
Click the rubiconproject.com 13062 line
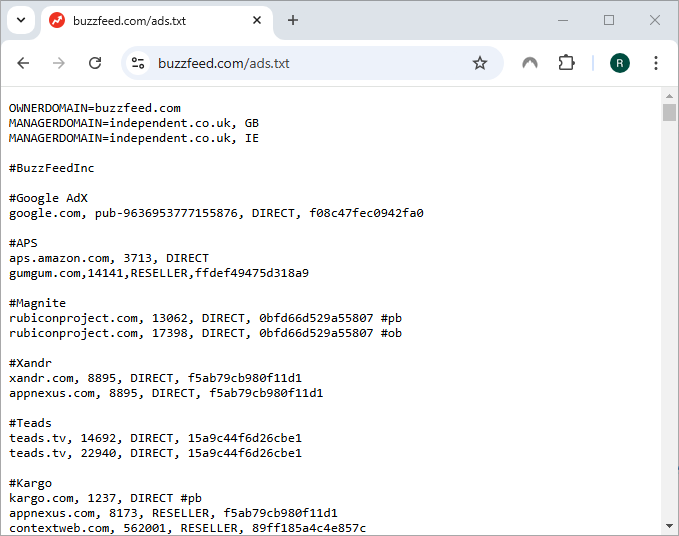pos(205,318)
